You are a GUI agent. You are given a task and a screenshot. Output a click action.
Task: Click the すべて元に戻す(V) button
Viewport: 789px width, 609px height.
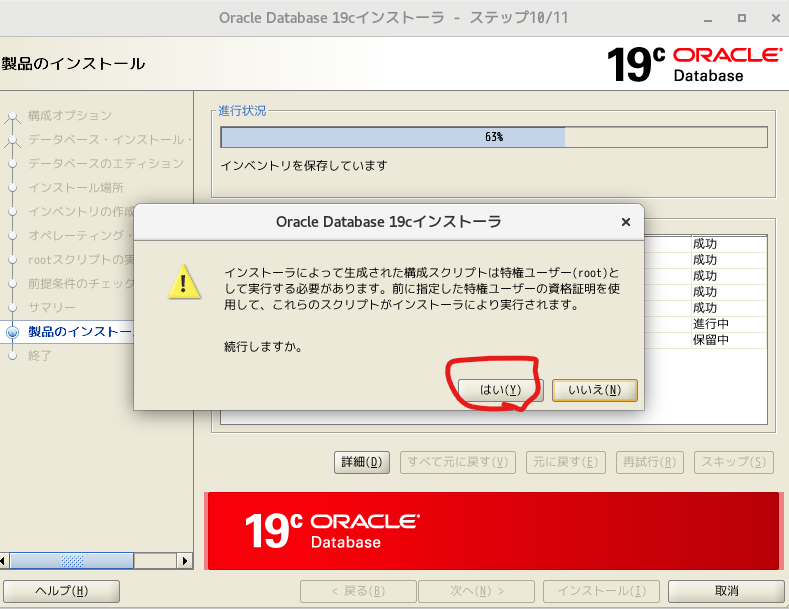[x=458, y=462]
